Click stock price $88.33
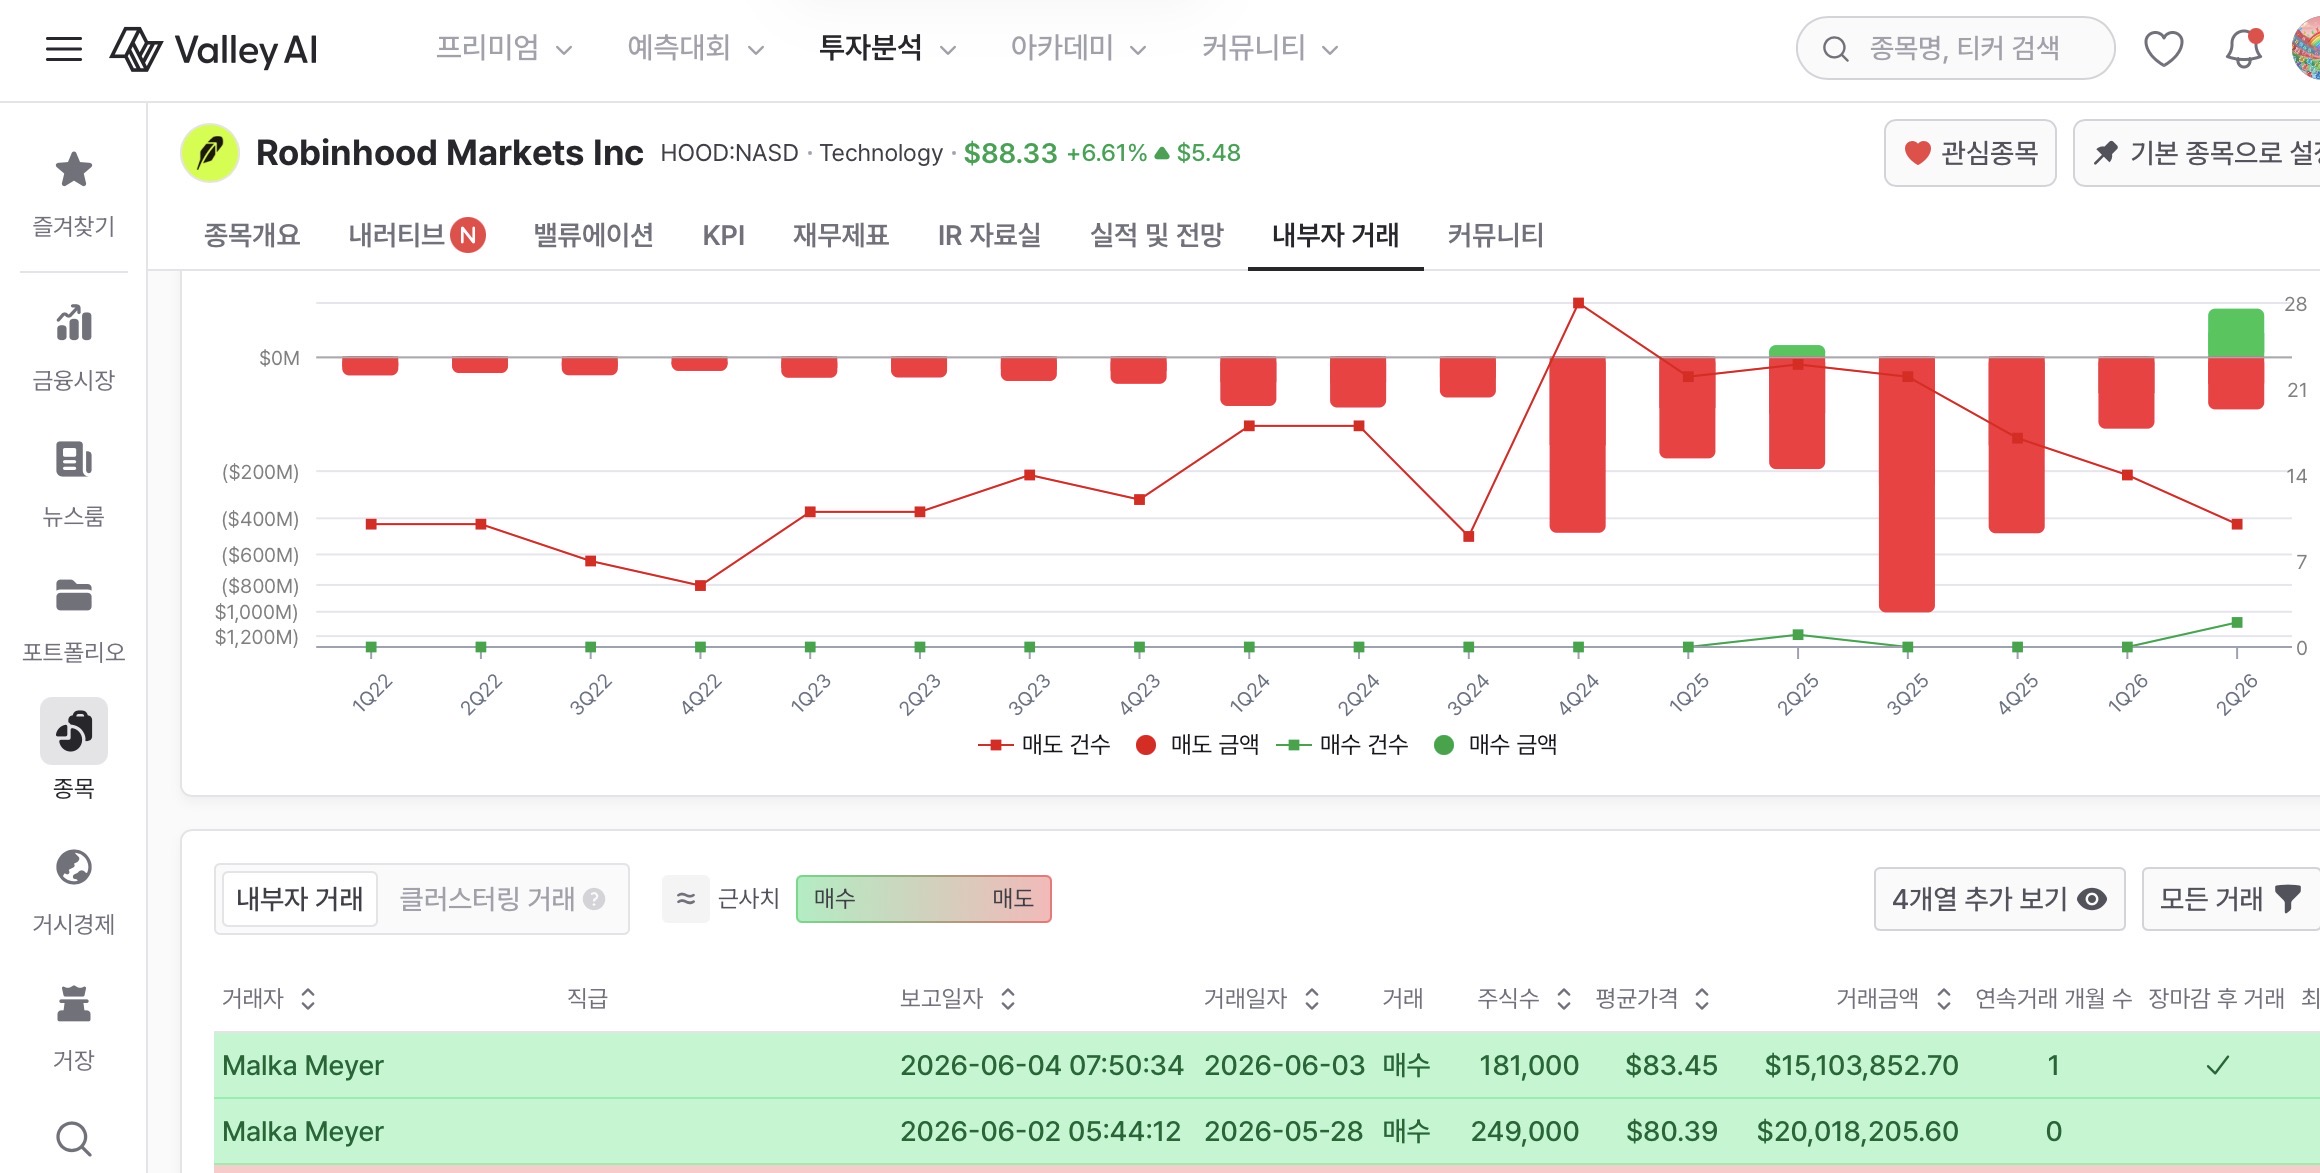 [1010, 153]
